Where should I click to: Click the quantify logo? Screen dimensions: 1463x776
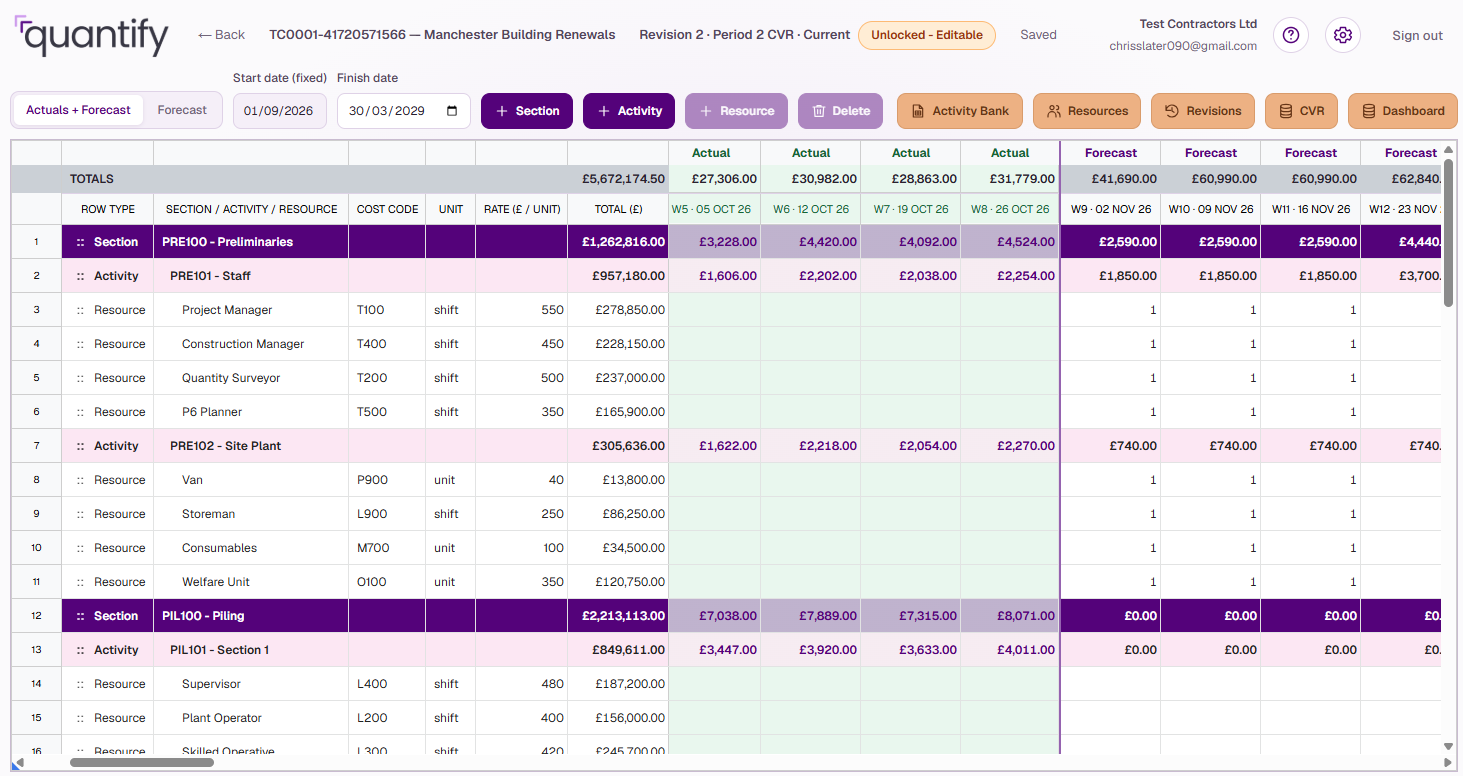(92, 36)
